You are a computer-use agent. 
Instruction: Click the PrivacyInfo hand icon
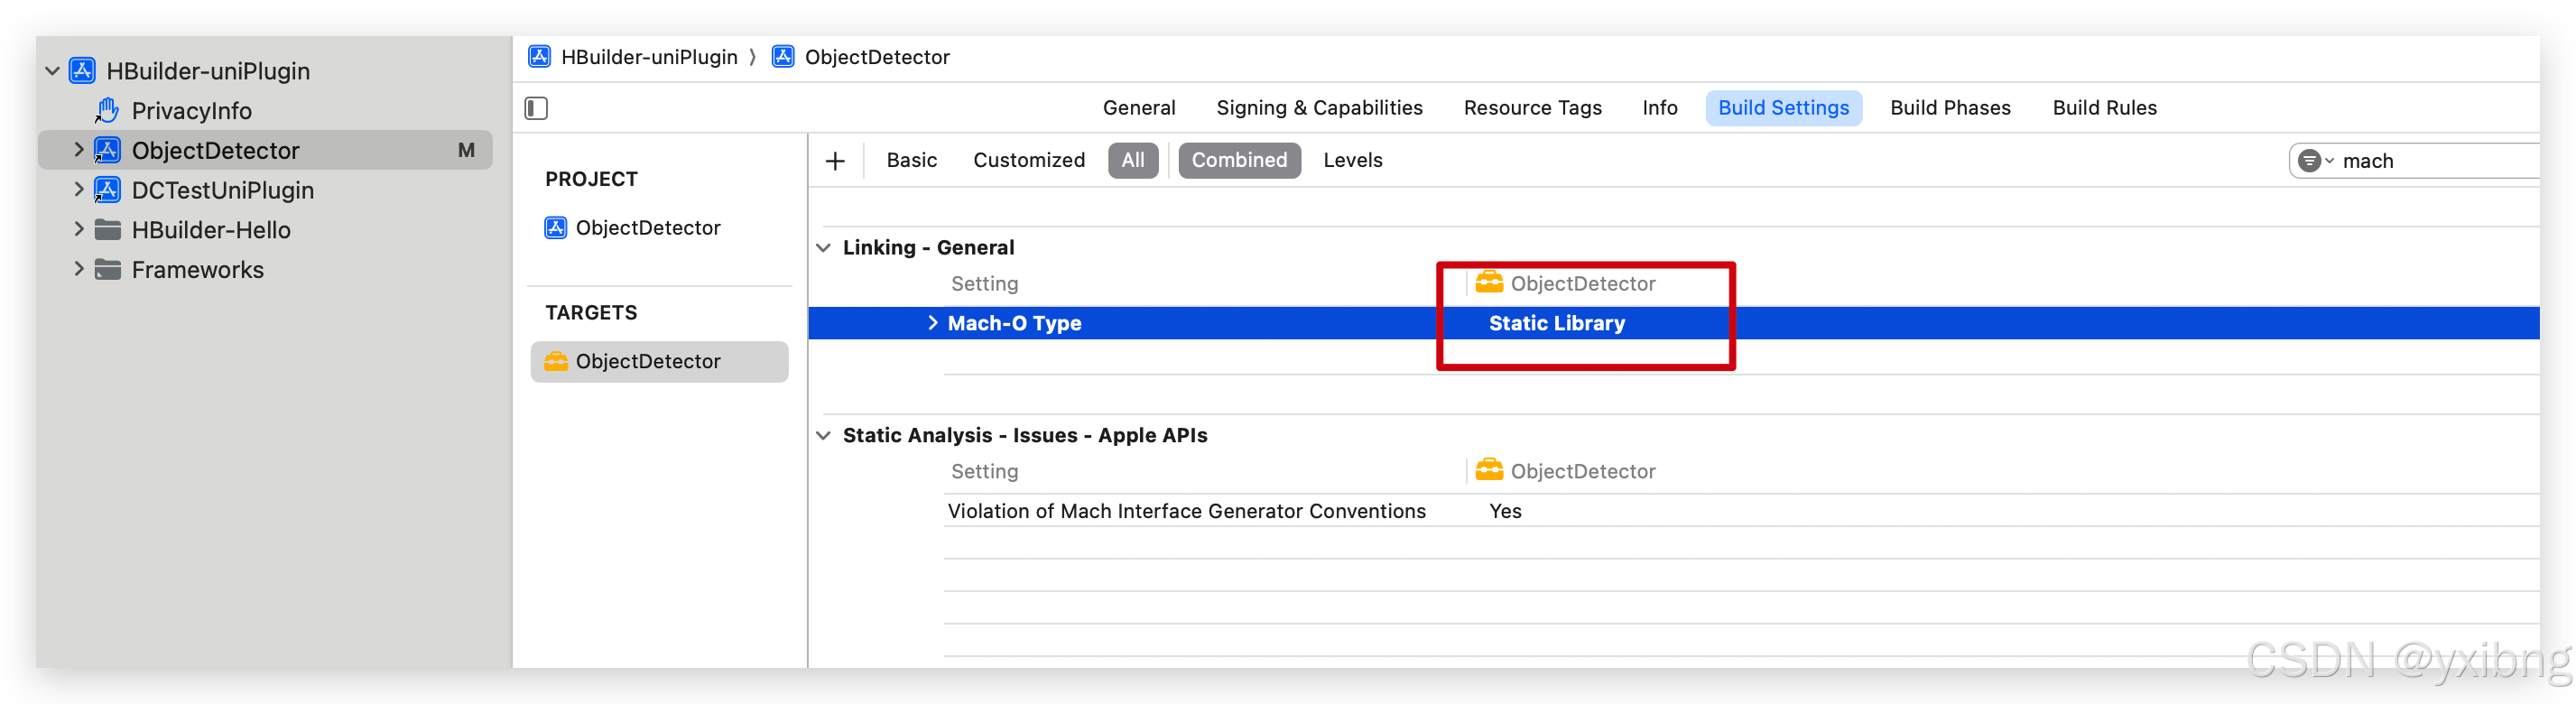coord(107,110)
